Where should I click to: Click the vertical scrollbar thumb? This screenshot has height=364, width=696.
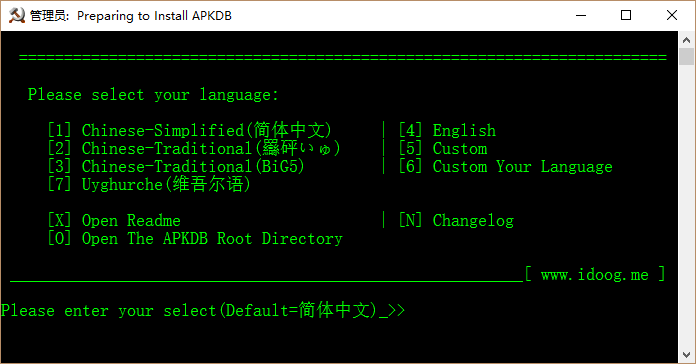click(686, 56)
